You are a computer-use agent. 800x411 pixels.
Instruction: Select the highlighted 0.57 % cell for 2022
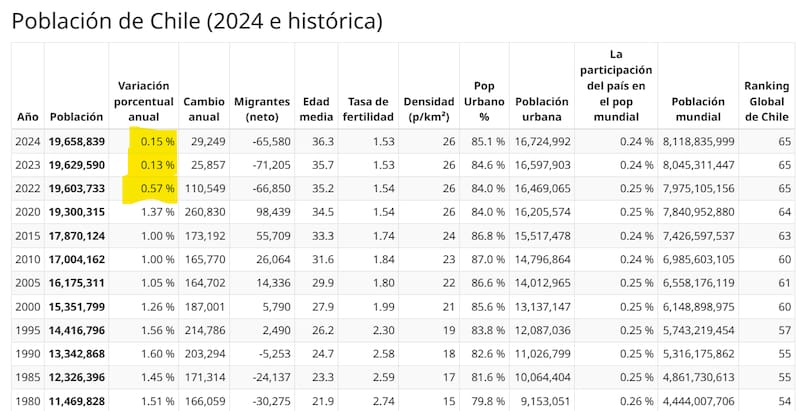pyautogui.click(x=158, y=188)
